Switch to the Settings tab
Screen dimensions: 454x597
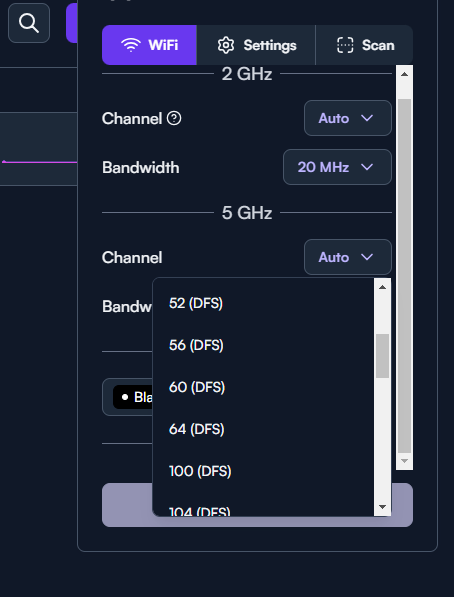pos(256,45)
